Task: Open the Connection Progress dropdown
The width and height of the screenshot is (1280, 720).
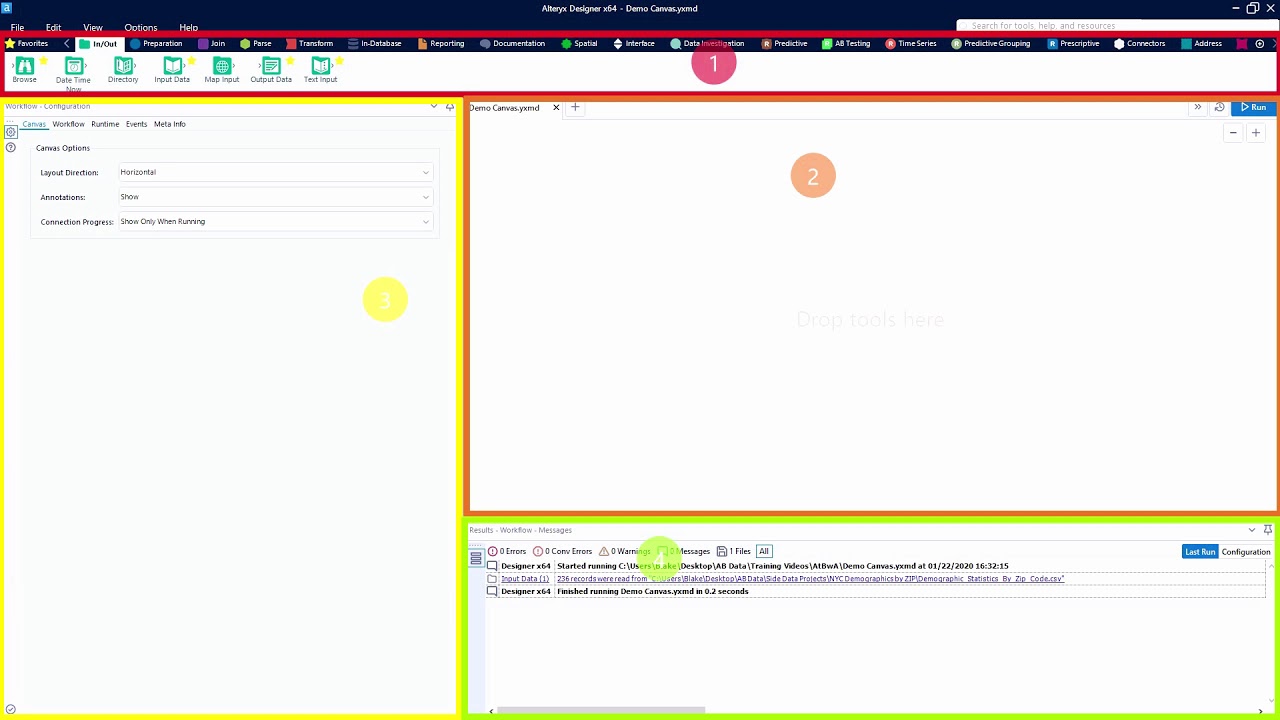Action: coord(276,222)
